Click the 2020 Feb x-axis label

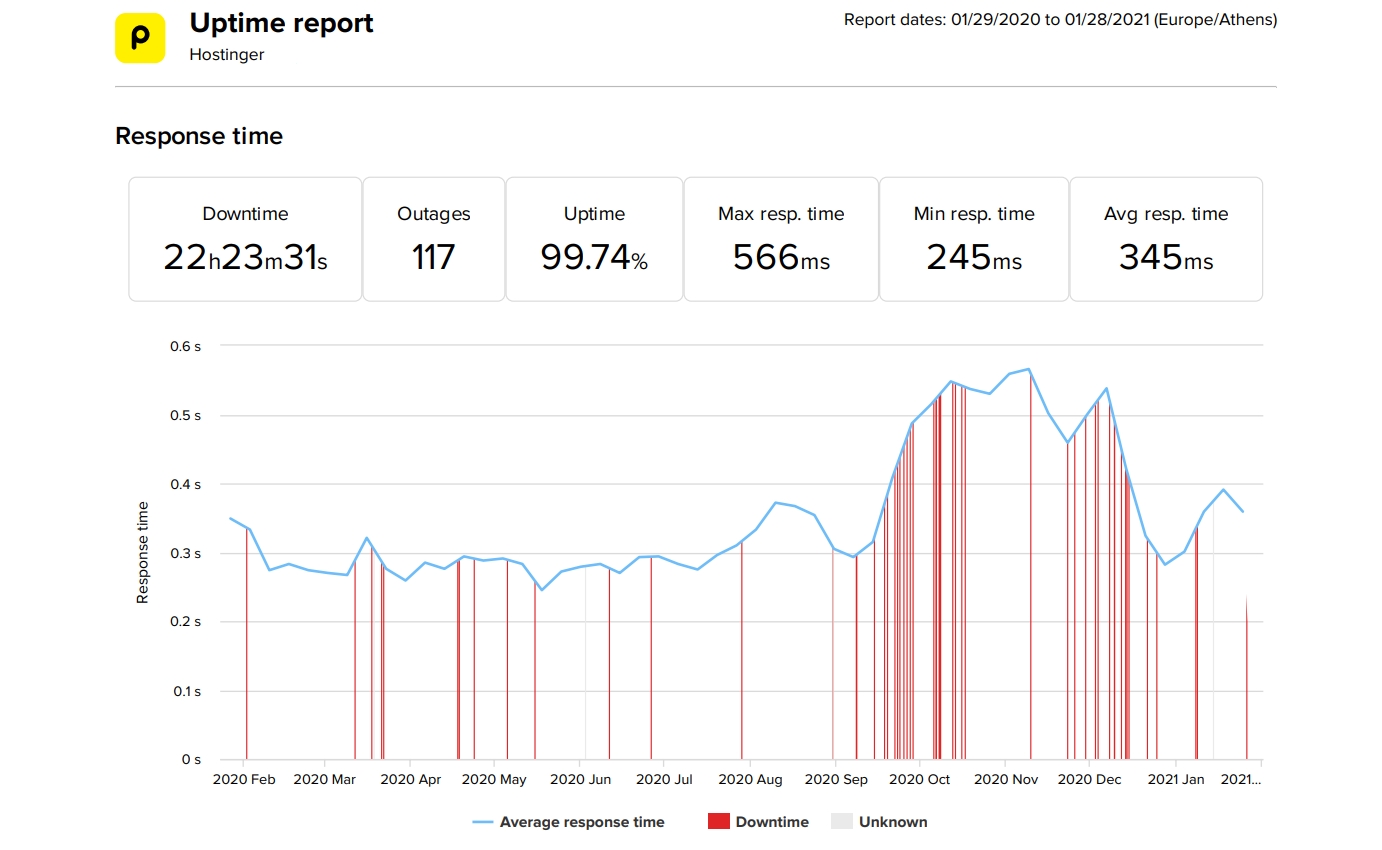pyautogui.click(x=244, y=779)
